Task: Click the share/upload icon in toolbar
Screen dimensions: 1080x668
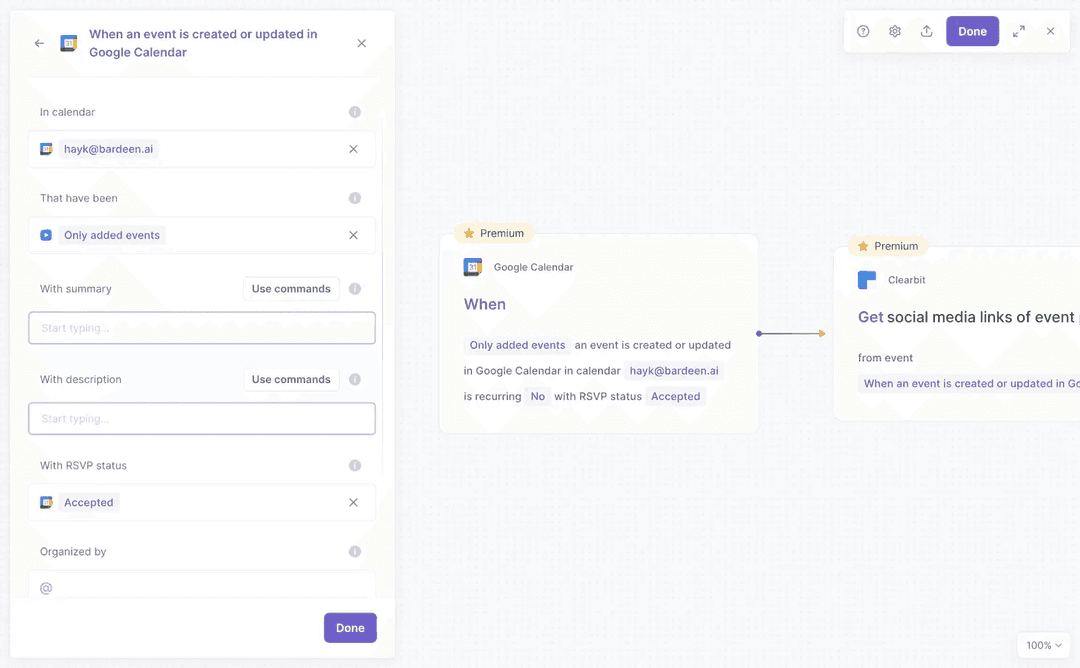Action: (926, 31)
